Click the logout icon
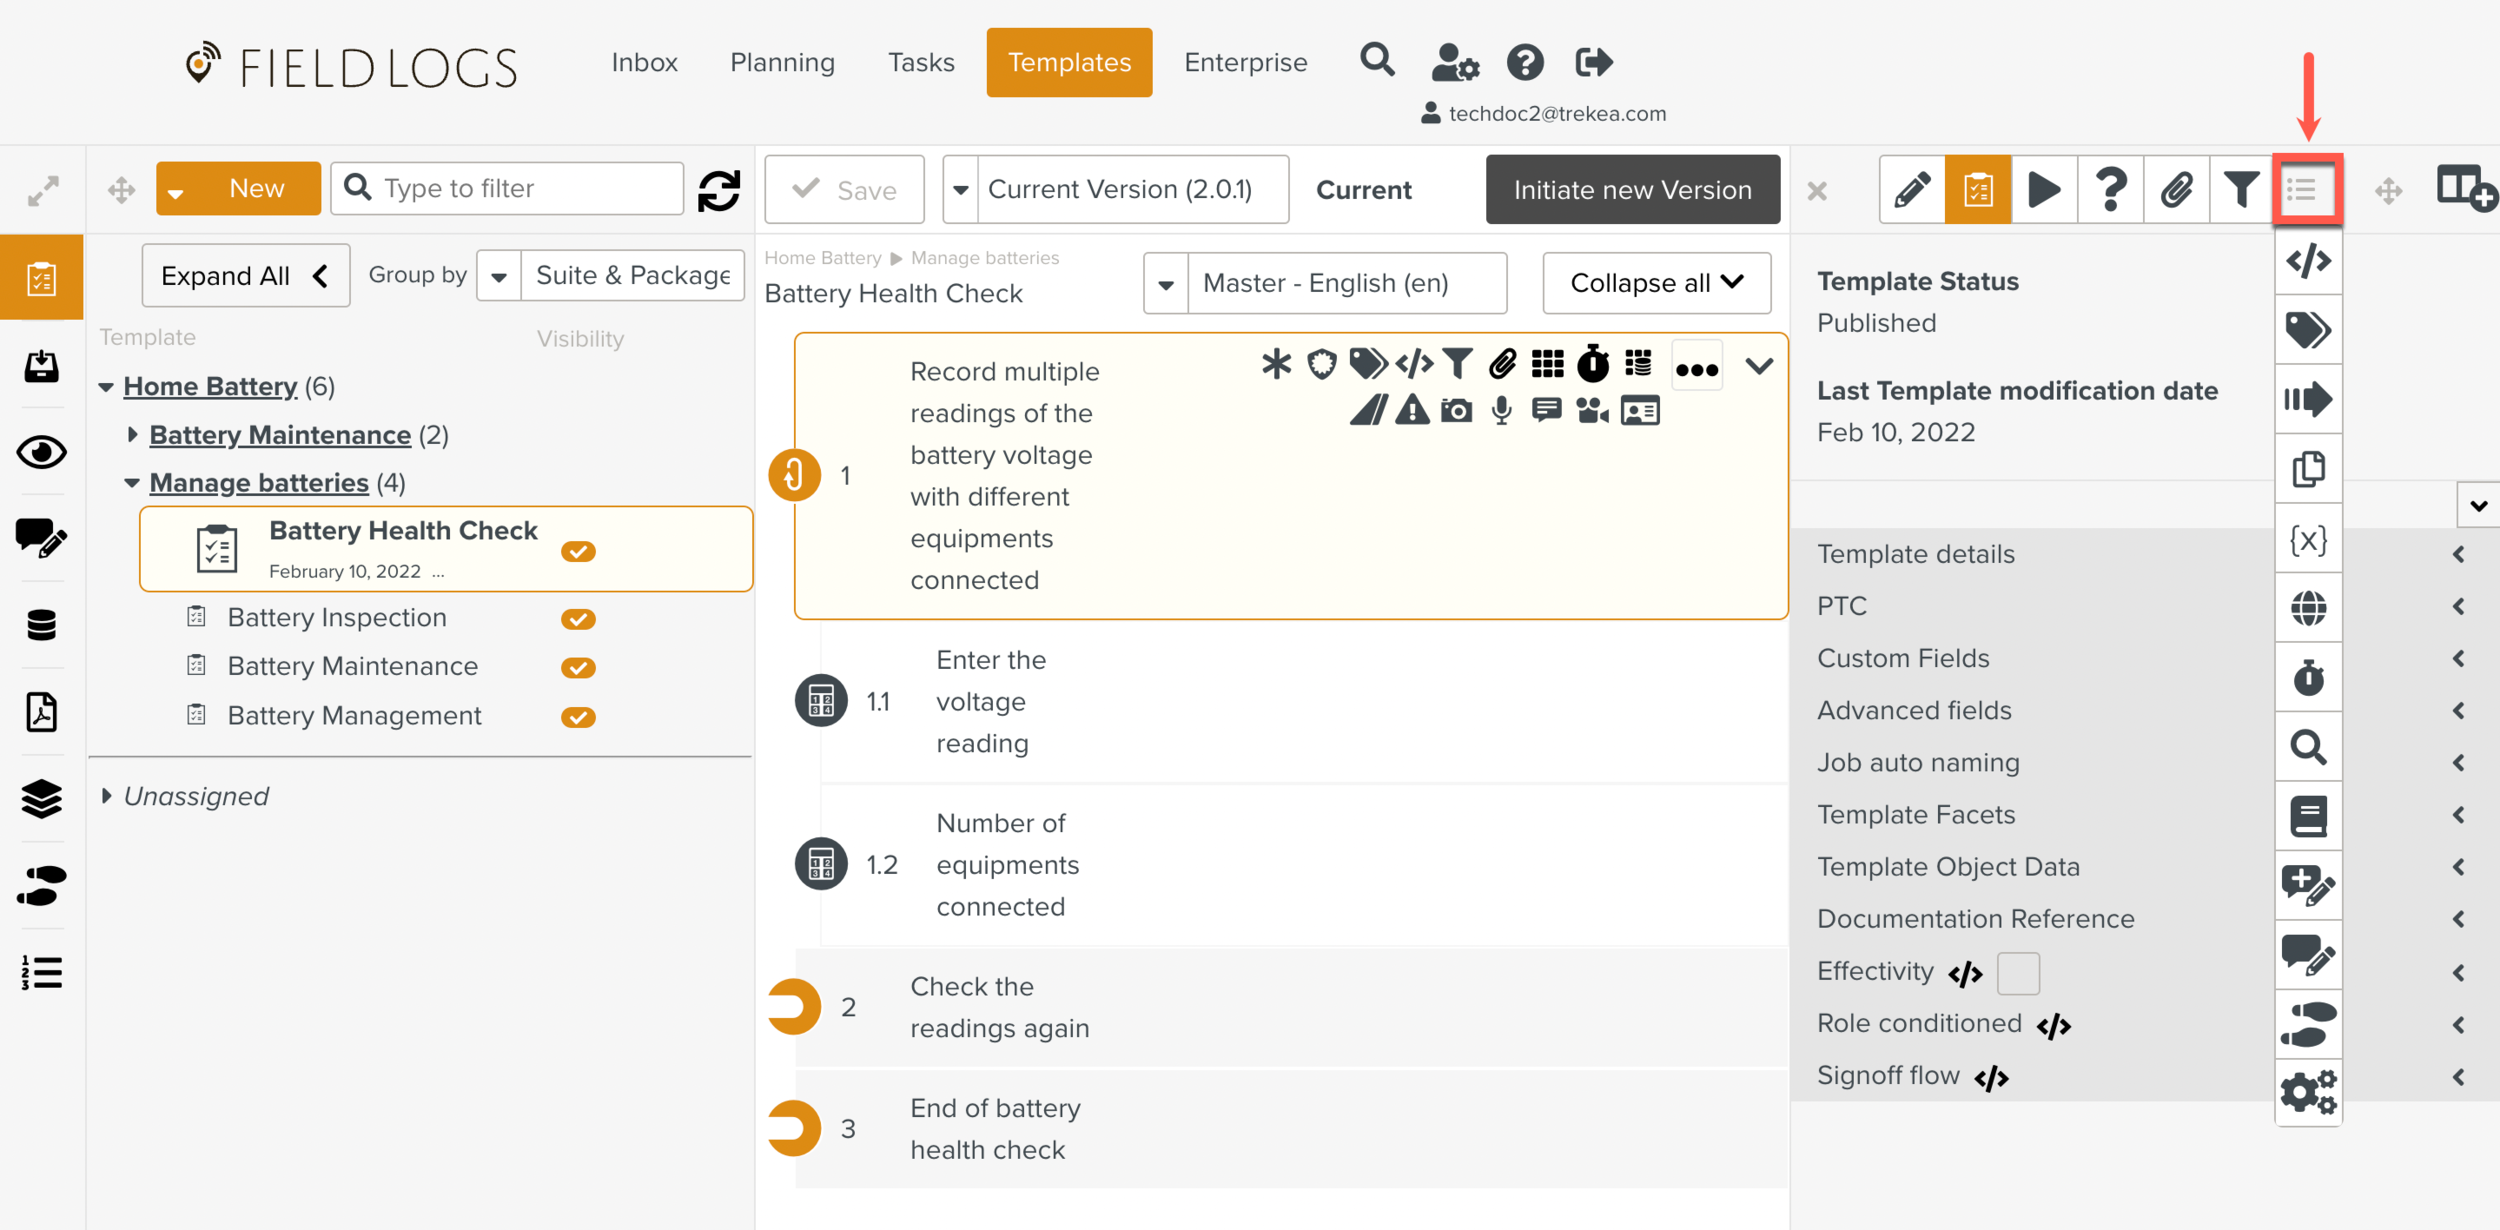This screenshot has height=1230, width=2500. (1594, 62)
